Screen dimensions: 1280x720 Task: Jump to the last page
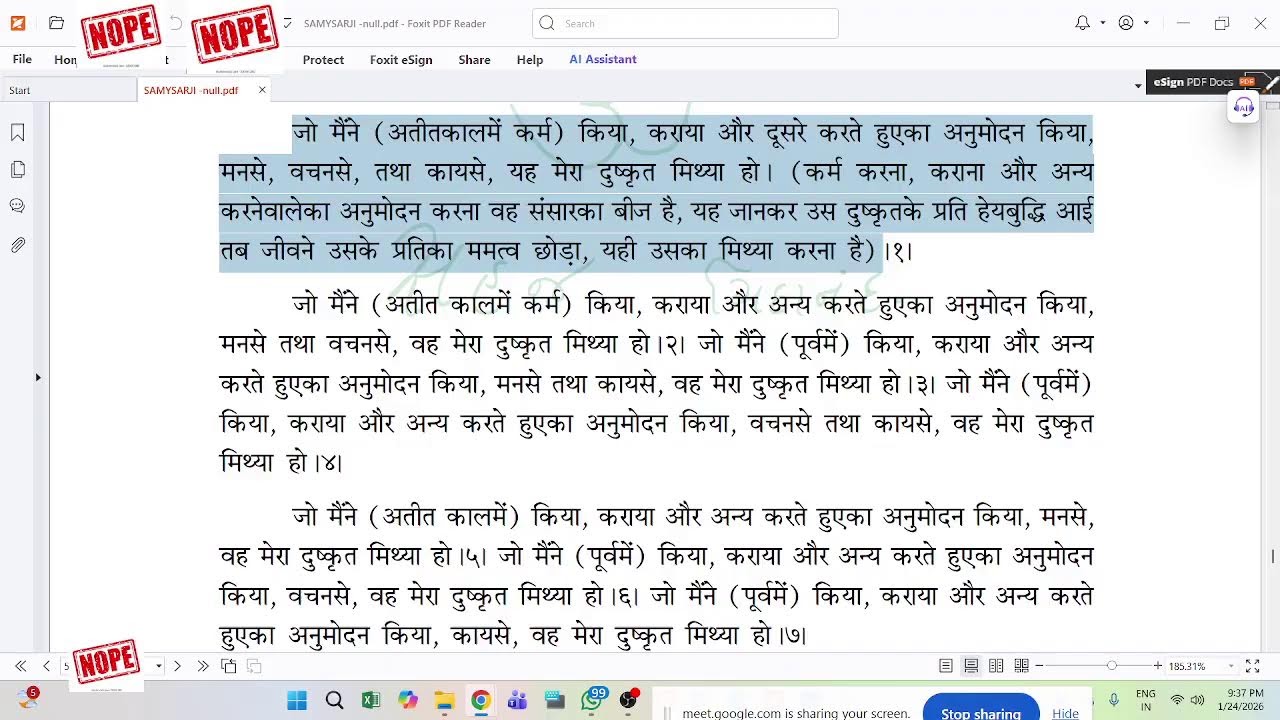(203, 666)
